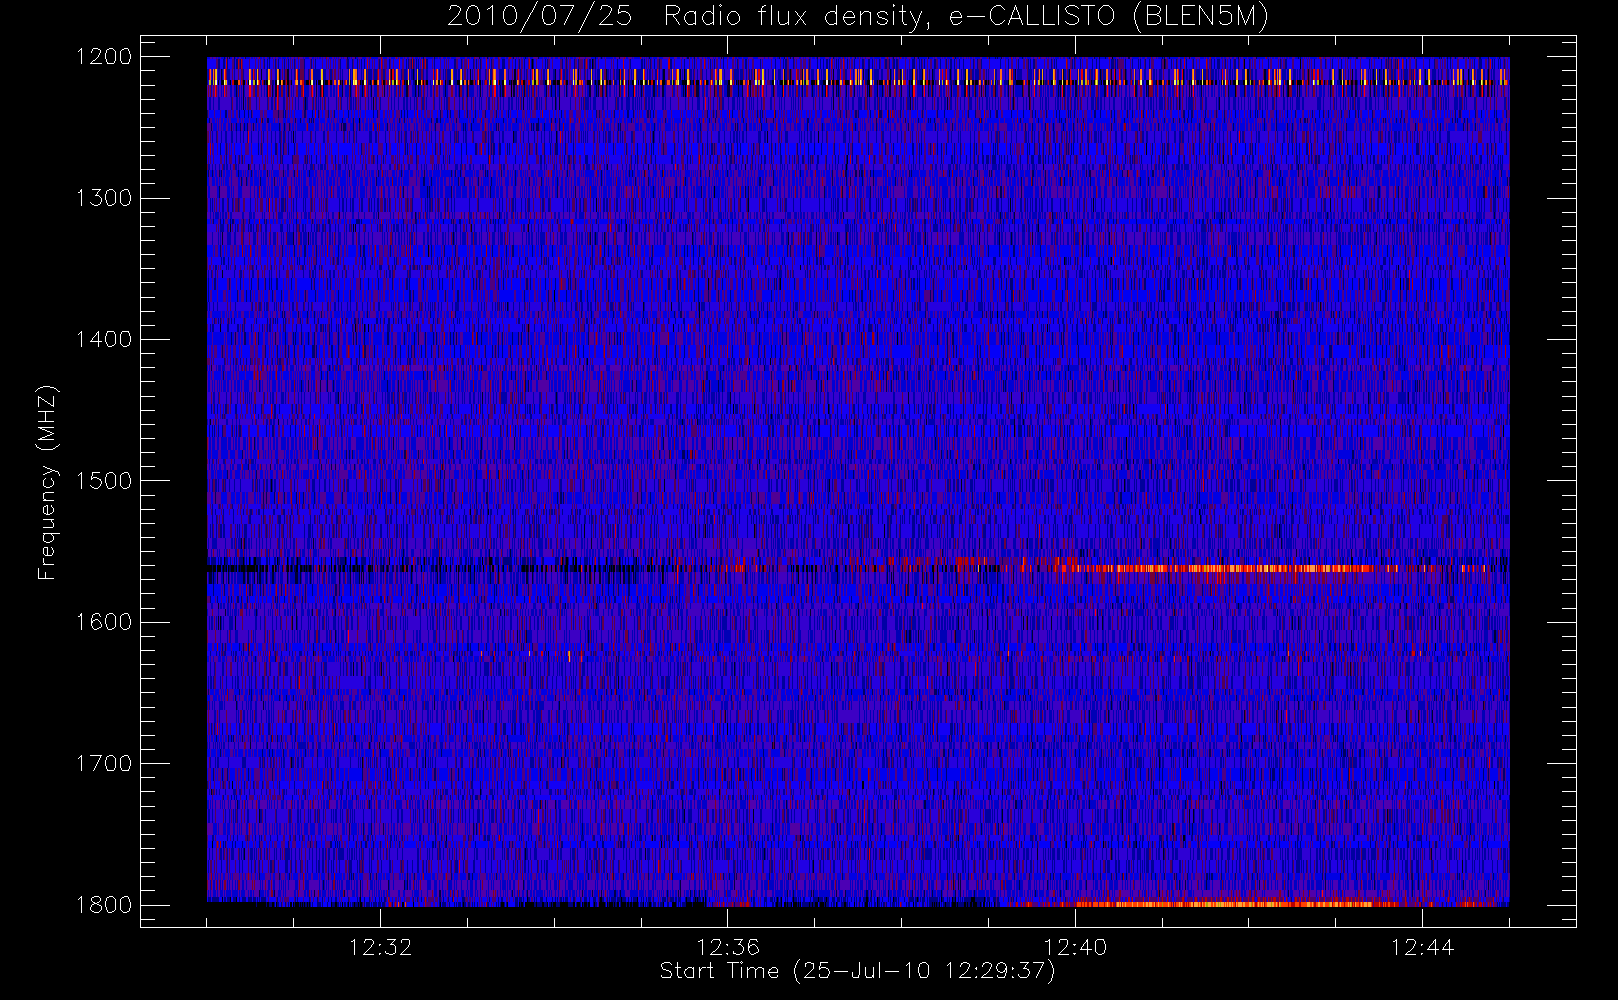
Task: Click the 12:36 time tick label
Action: (x=728, y=947)
